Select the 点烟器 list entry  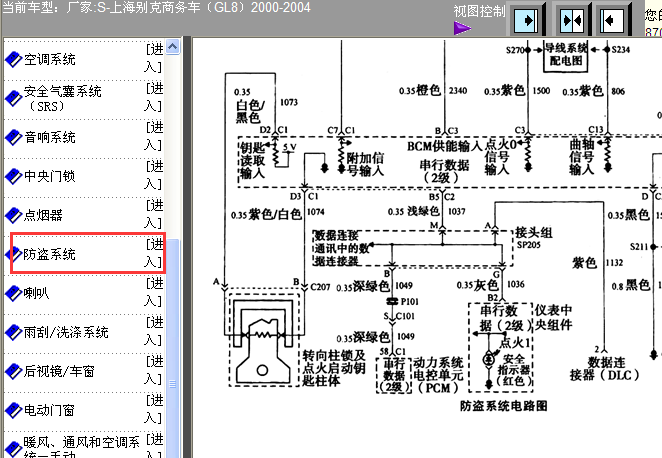pyautogui.click(x=43, y=215)
